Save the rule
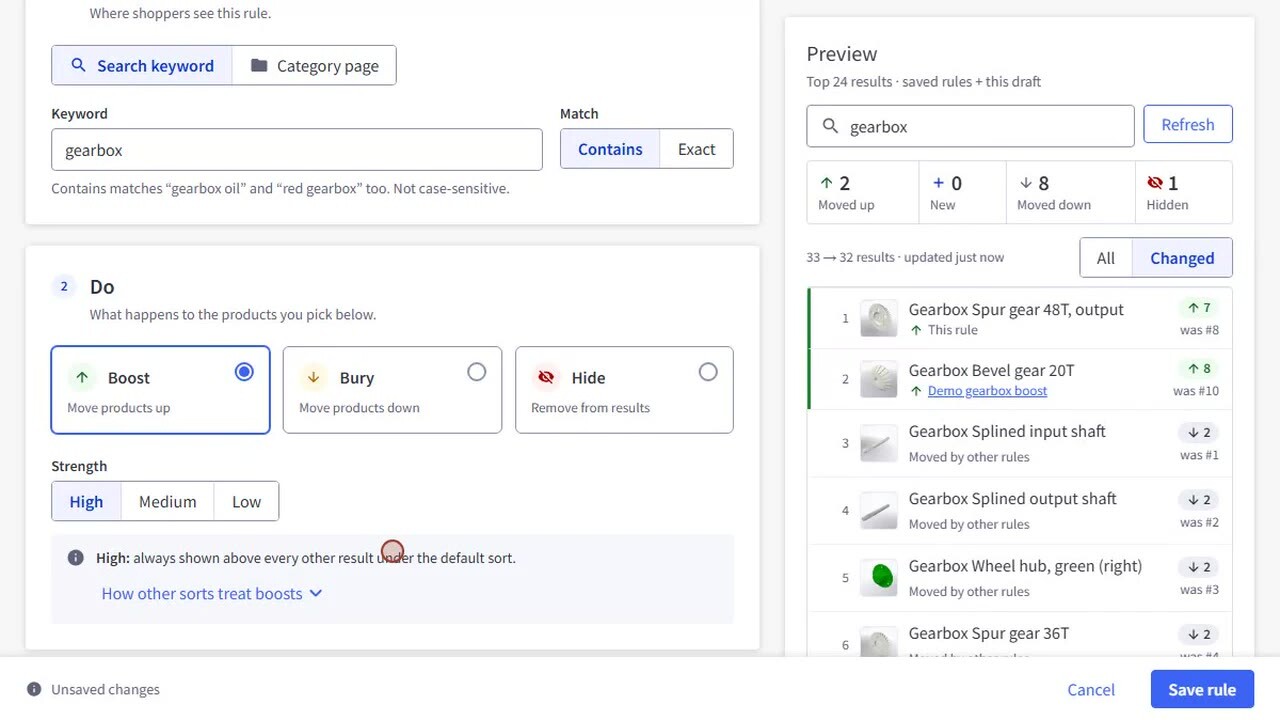Screen dimensions: 1280x720 [1202, 690]
